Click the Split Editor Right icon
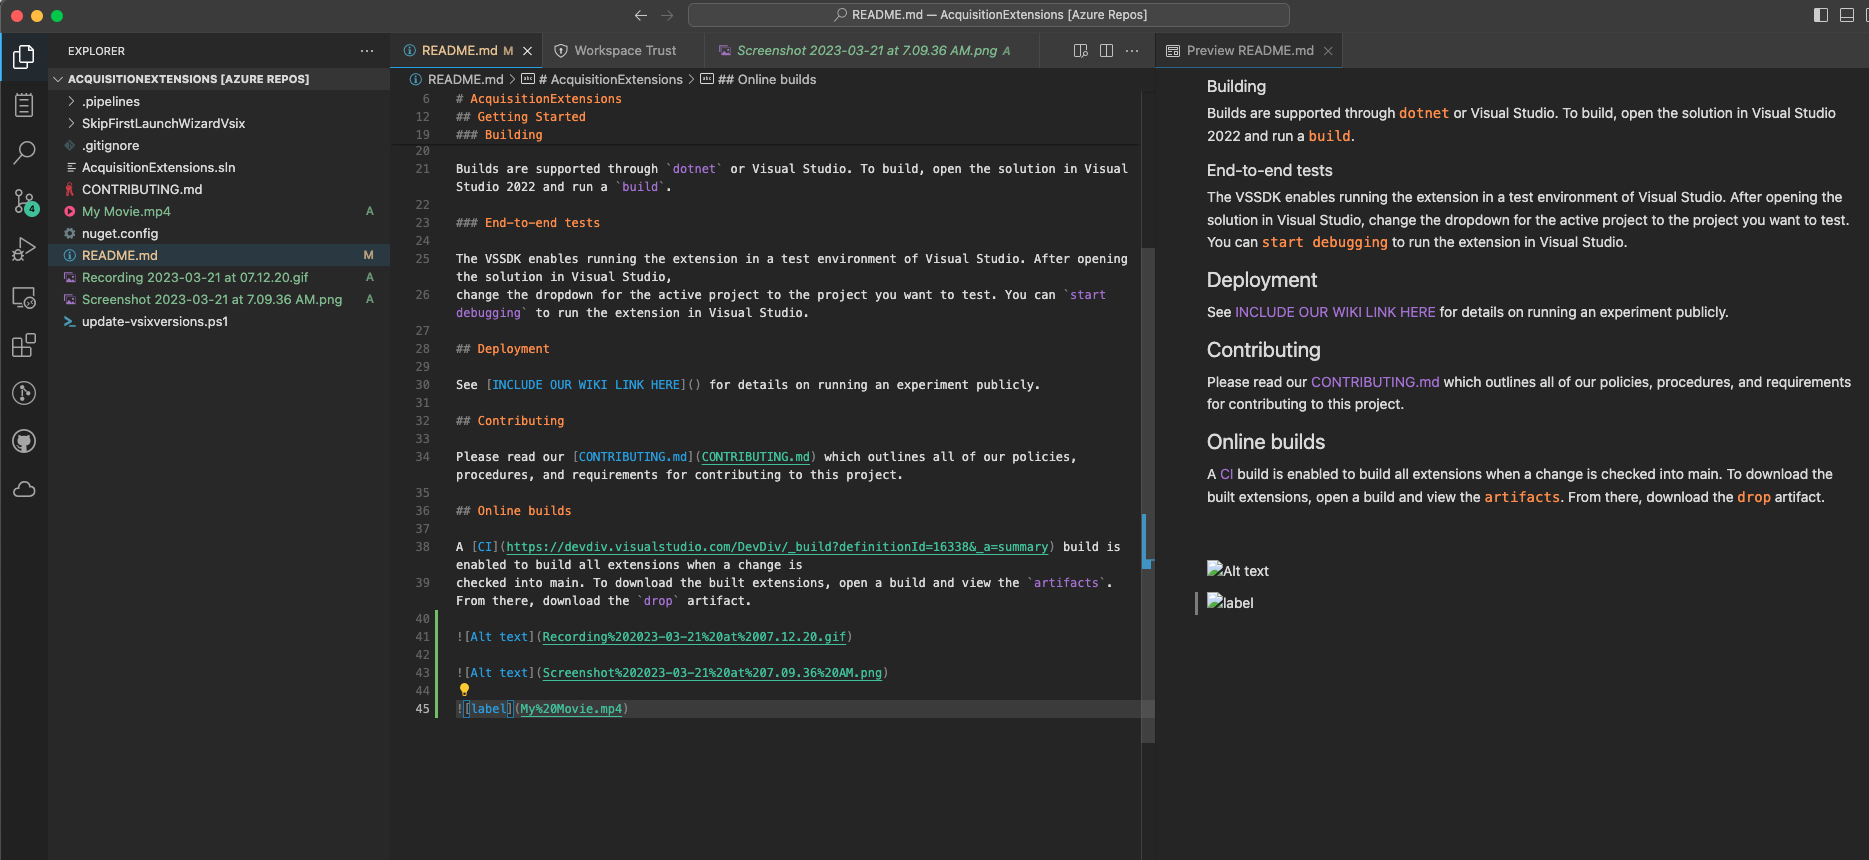1869x860 pixels. 1106,51
